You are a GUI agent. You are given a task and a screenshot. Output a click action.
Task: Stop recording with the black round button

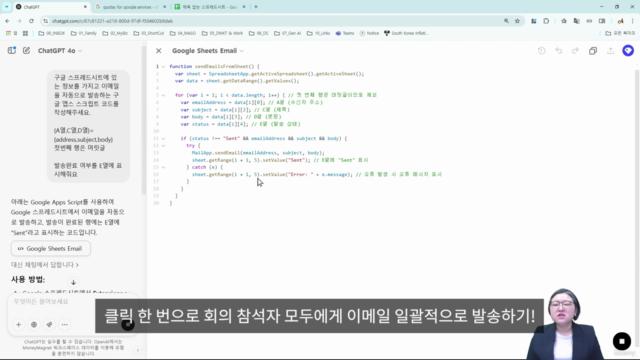coord(622,341)
